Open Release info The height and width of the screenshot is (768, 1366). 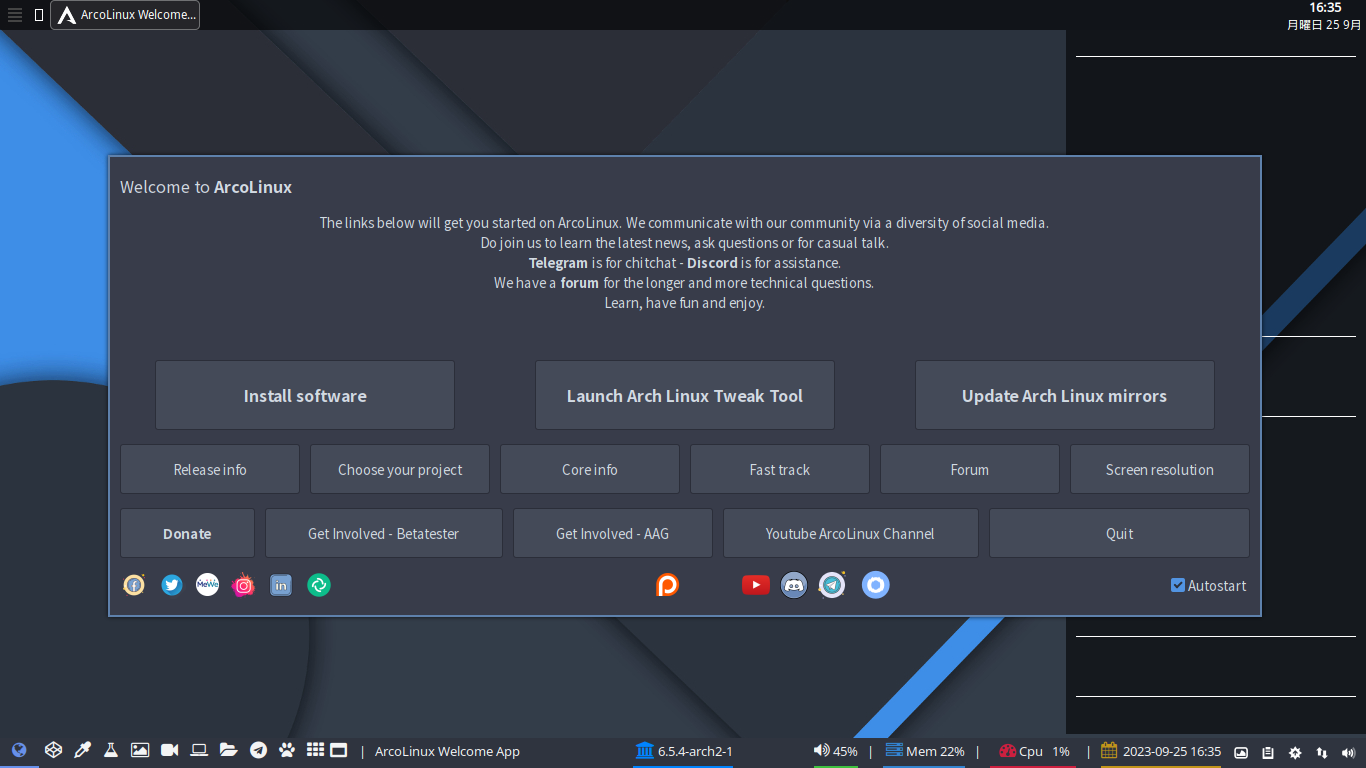(x=210, y=469)
